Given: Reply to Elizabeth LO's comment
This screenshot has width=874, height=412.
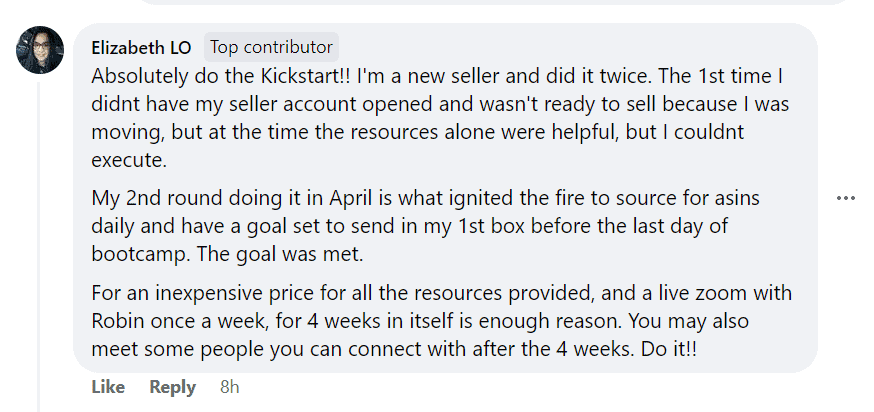Looking at the screenshot, I should click(x=172, y=387).
